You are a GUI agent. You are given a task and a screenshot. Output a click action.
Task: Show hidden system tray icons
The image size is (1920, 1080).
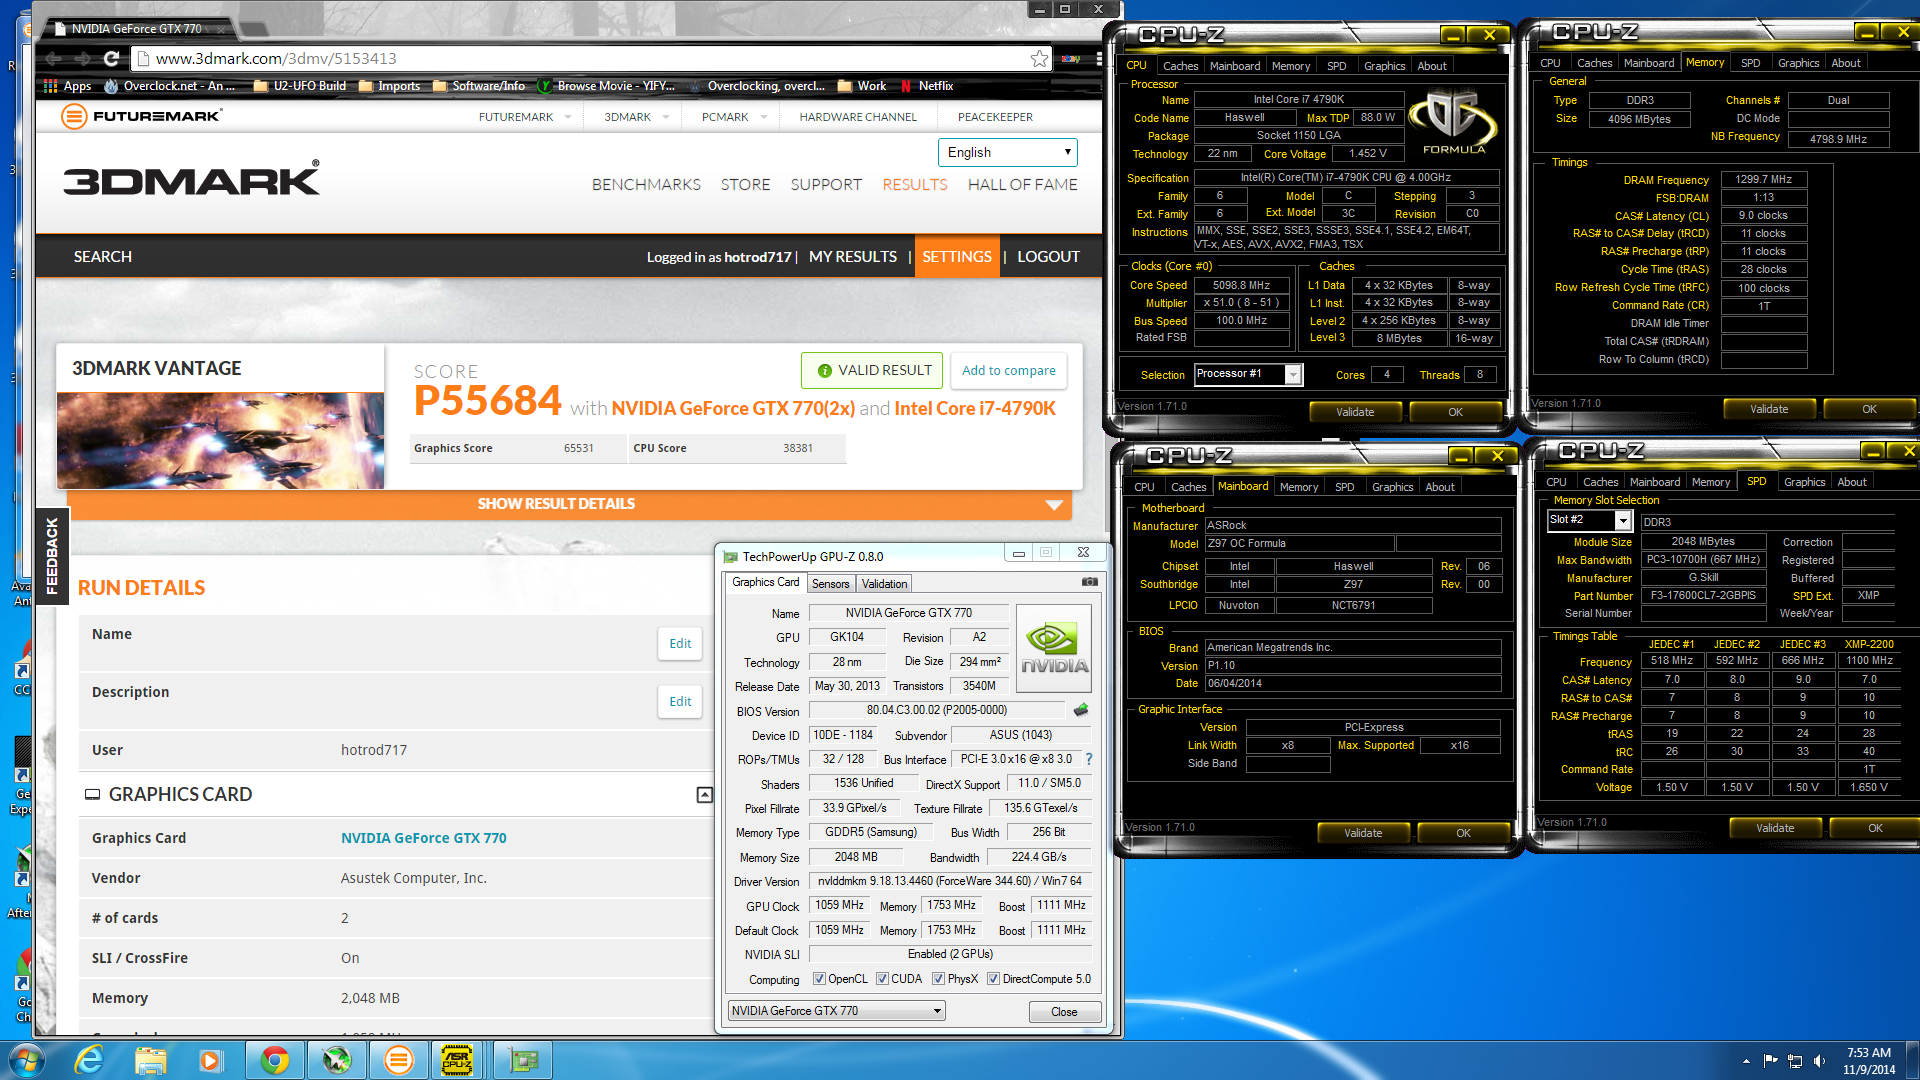[x=1746, y=1061]
